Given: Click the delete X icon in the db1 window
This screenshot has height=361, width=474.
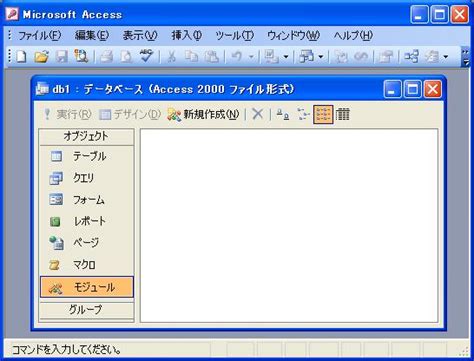Looking at the screenshot, I should 257,114.
